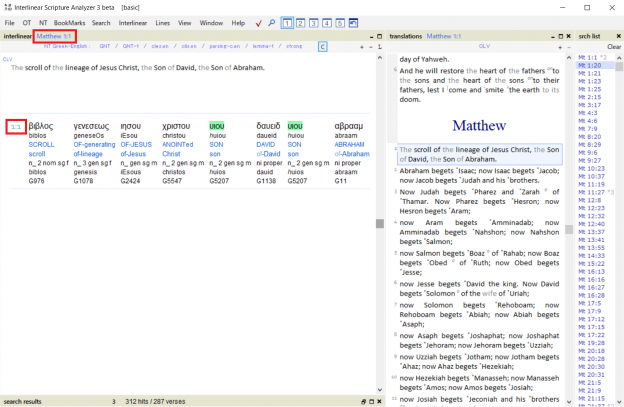Image resolution: width=624 pixels, height=407 pixels.
Task: Open the Window menu
Action: click(211, 23)
